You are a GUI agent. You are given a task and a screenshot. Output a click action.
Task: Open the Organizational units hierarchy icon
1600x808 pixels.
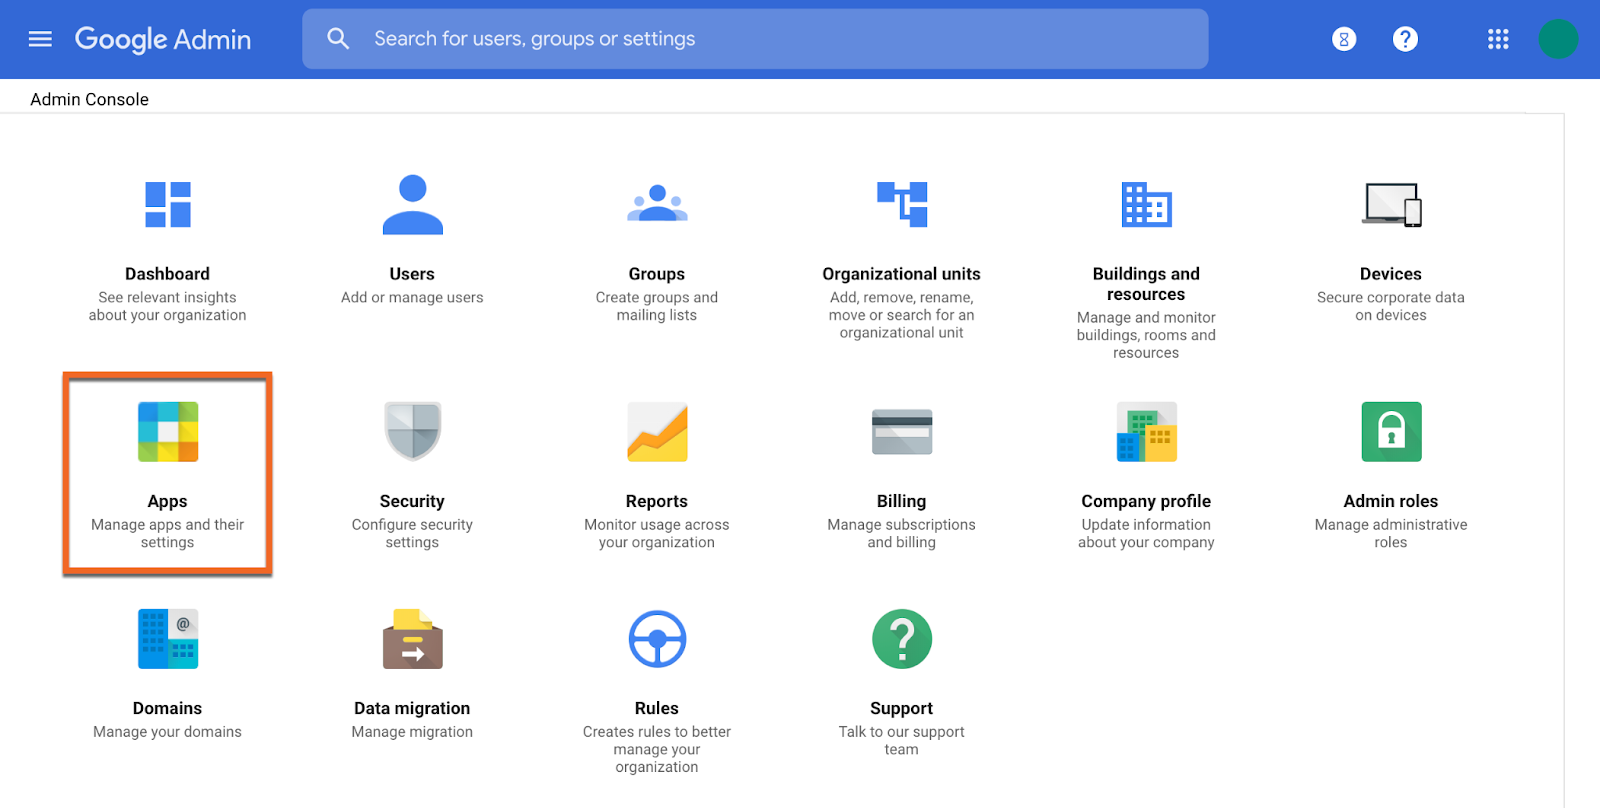(902, 204)
